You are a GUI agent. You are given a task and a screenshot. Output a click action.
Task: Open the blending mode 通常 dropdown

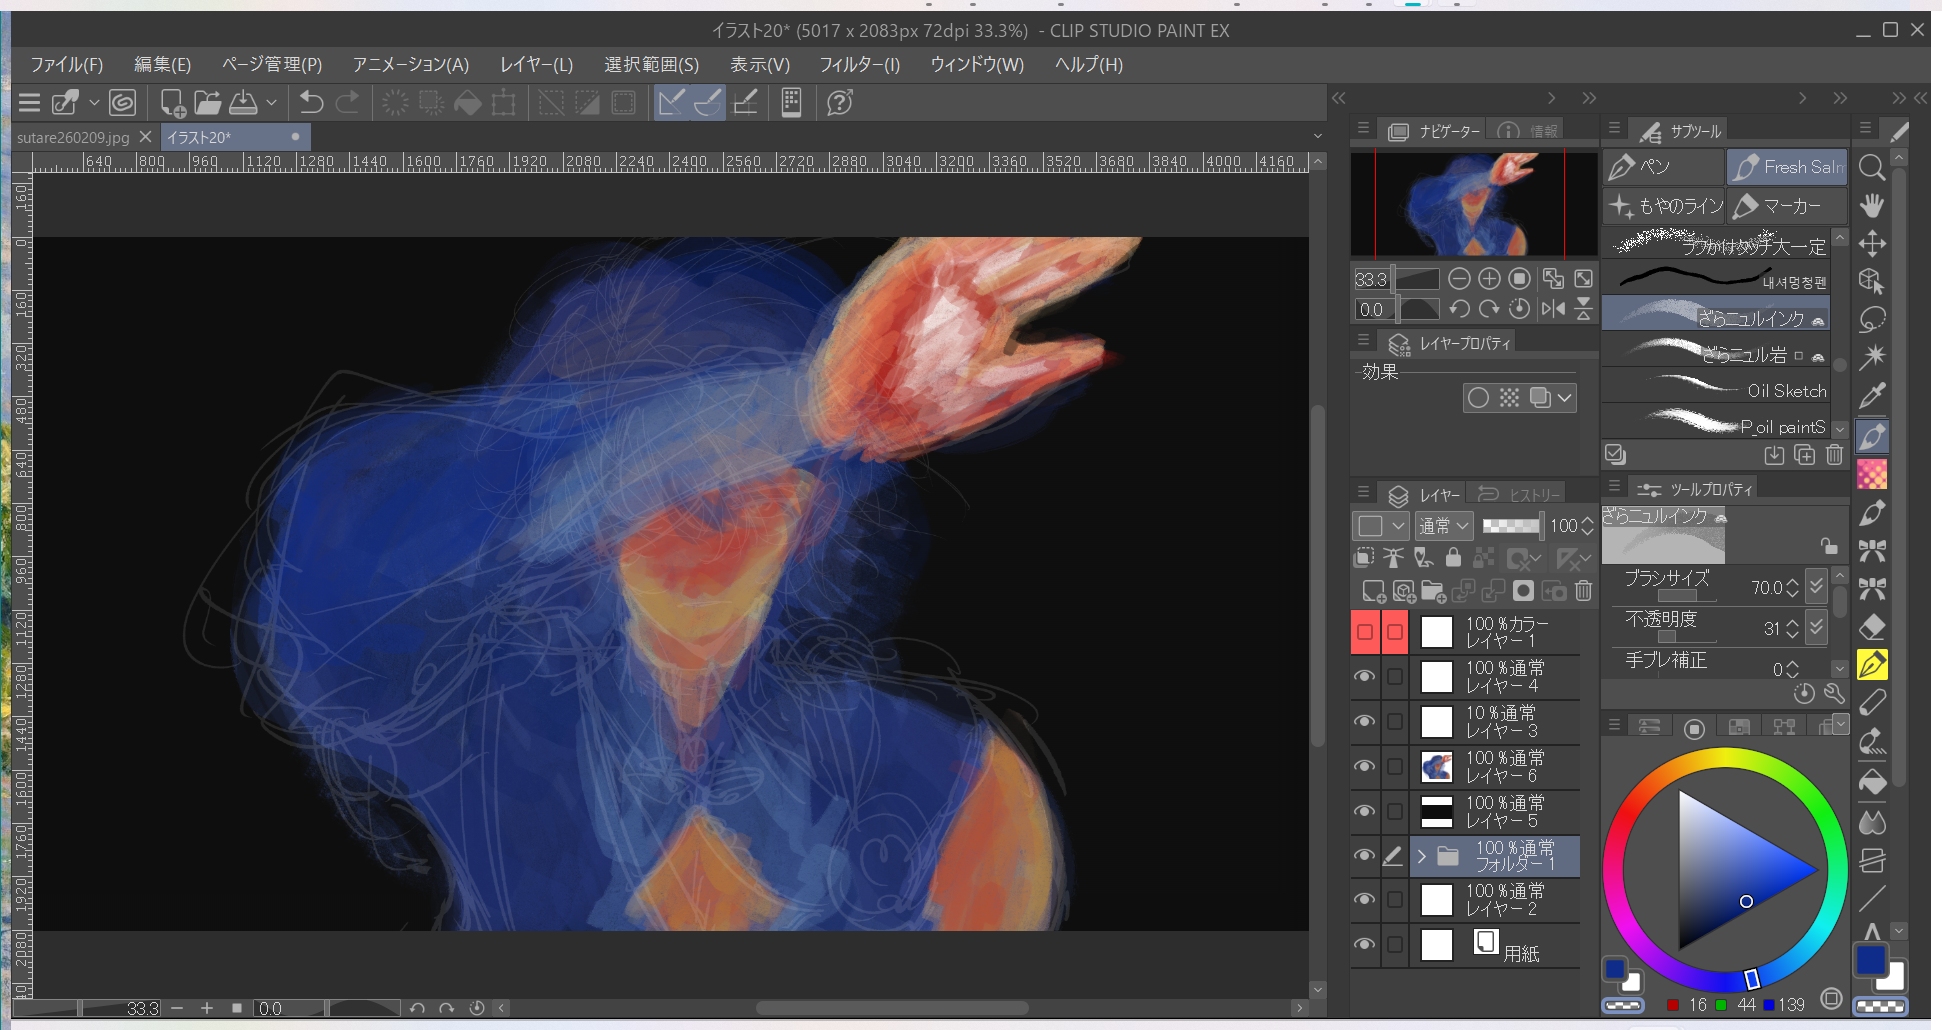tap(1444, 526)
